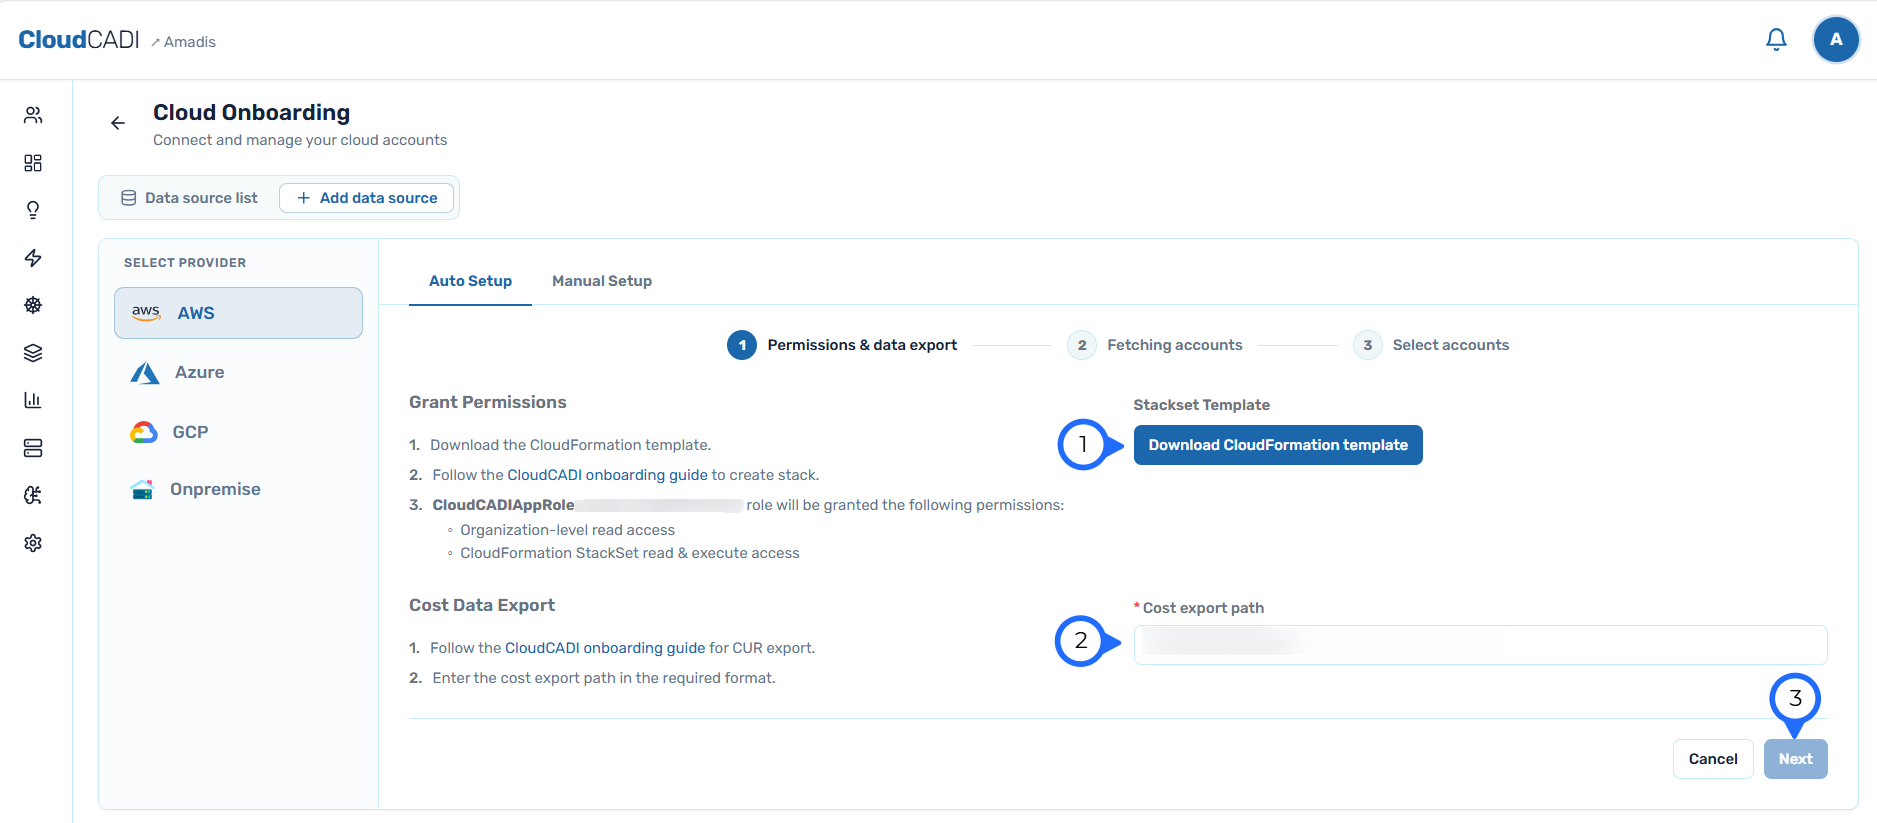Go back using the left arrow icon
The width and height of the screenshot is (1877, 823).
pos(118,123)
